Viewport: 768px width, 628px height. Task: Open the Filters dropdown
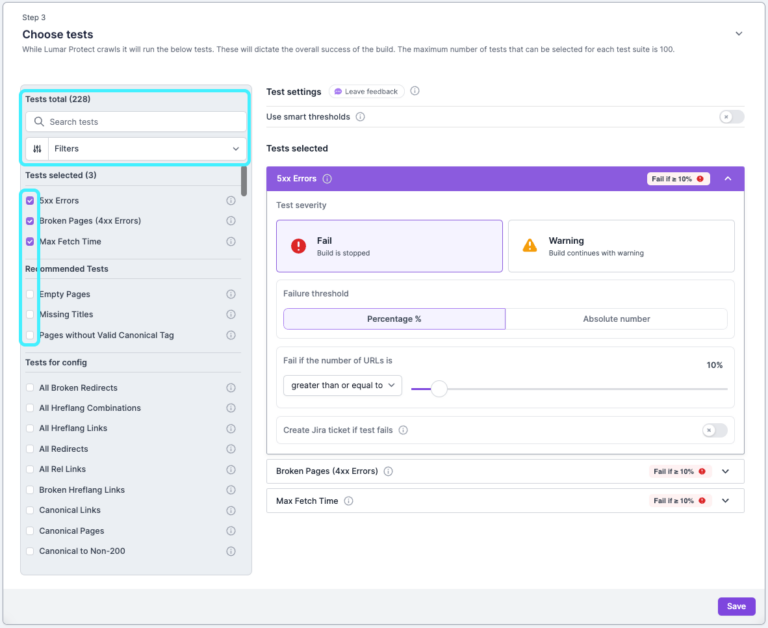point(136,148)
